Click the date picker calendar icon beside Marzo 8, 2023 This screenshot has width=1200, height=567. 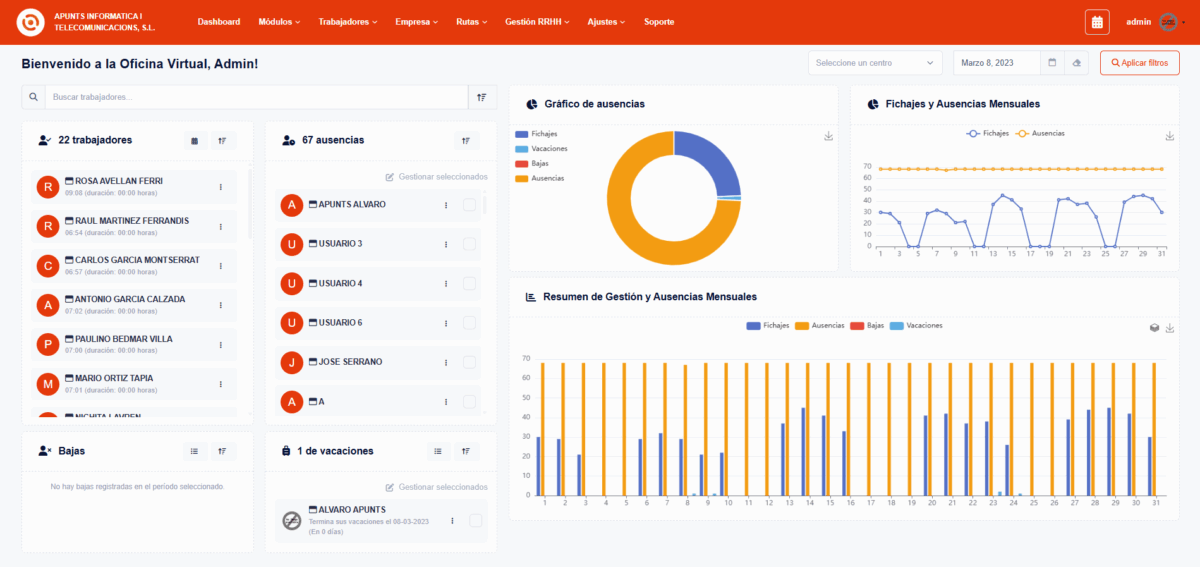point(1052,63)
